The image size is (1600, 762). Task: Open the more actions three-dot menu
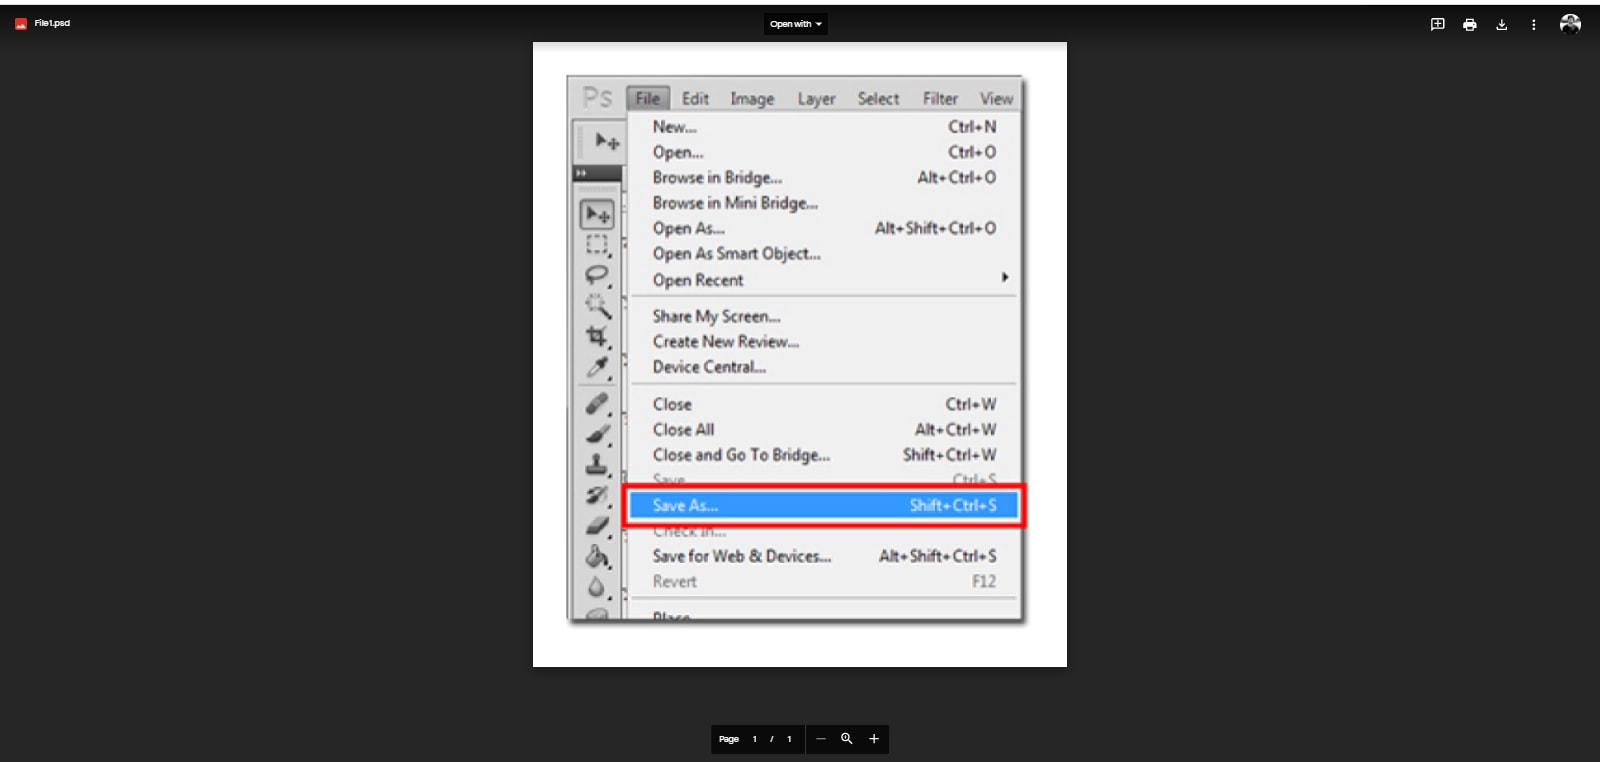click(1533, 24)
